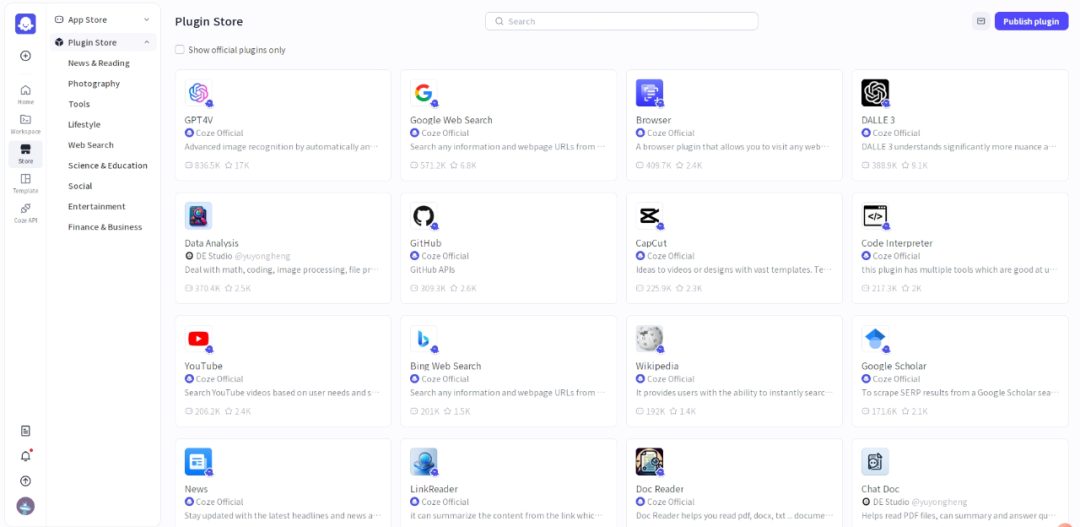Open Workspace from the left sidebar
The image size is (1080, 527).
pyautogui.click(x=25, y=124)
